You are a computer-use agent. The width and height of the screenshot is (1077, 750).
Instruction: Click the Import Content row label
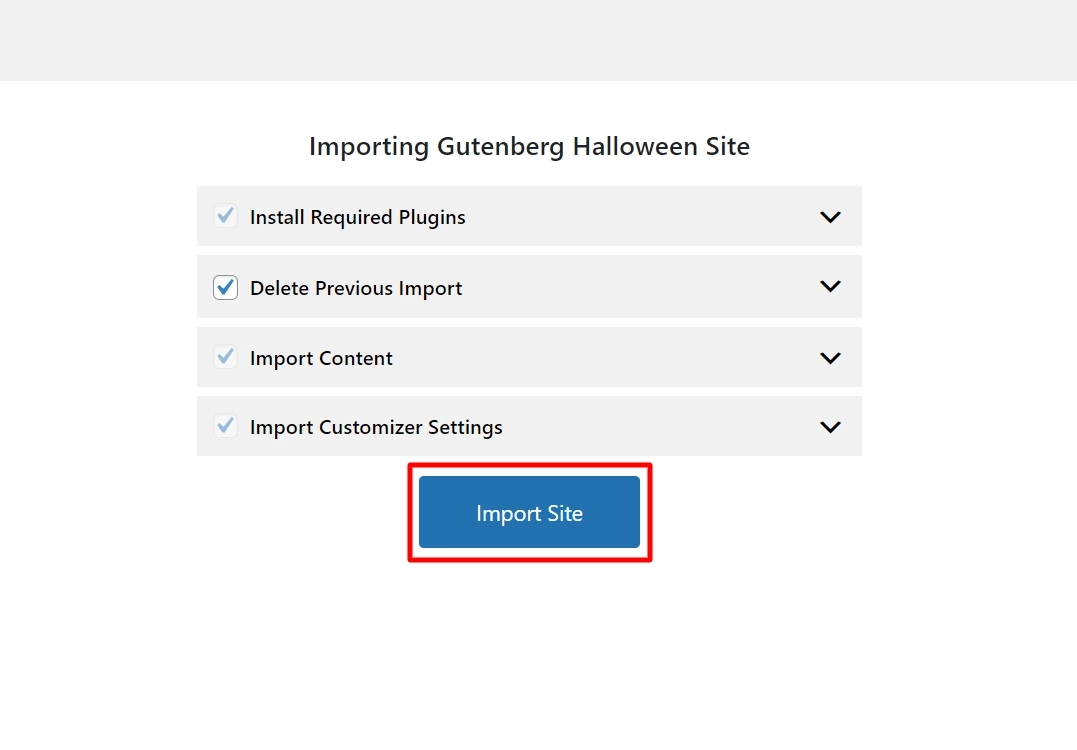pyautogui.click(x=320, y=357)
